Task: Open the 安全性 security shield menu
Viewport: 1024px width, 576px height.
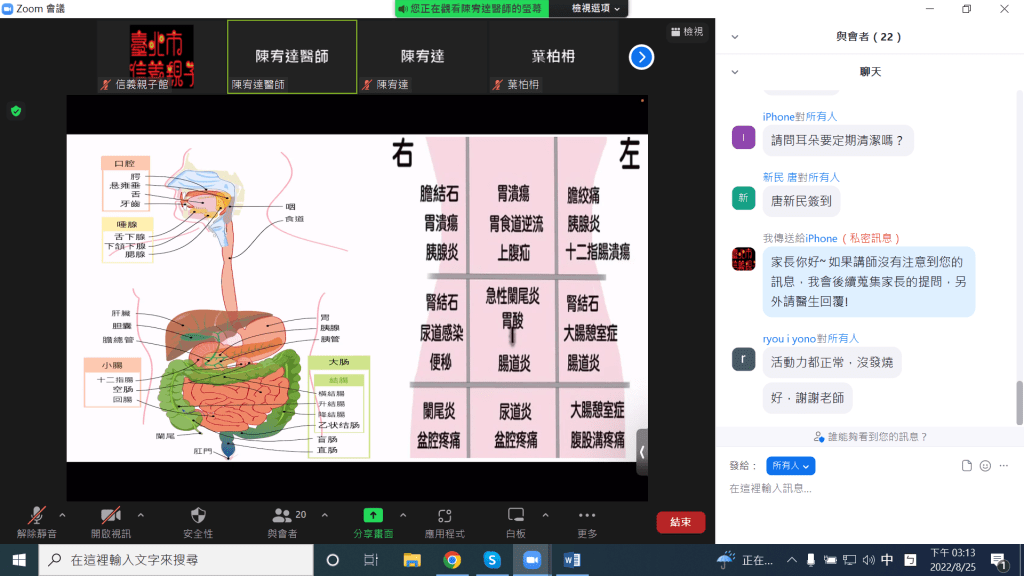Action: 197,516
